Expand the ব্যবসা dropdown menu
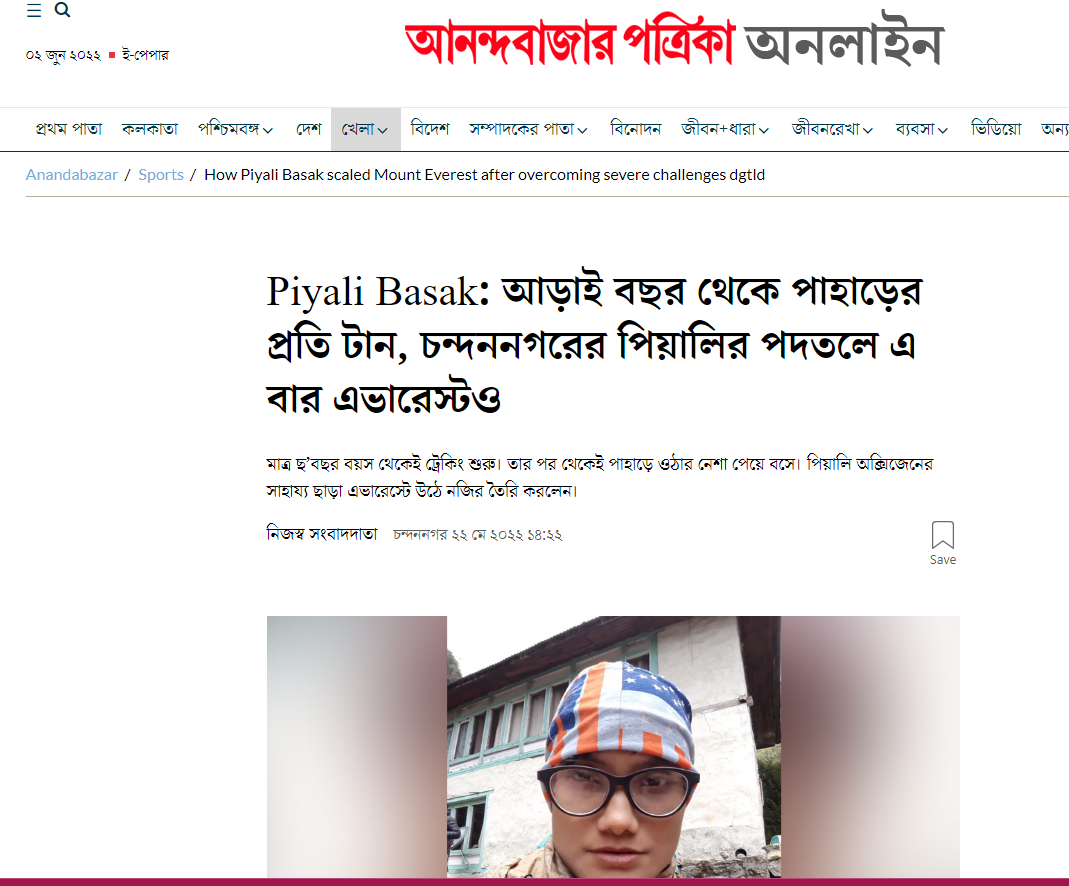This screenshot has height=886, width=1069. (x=922, y=129)
